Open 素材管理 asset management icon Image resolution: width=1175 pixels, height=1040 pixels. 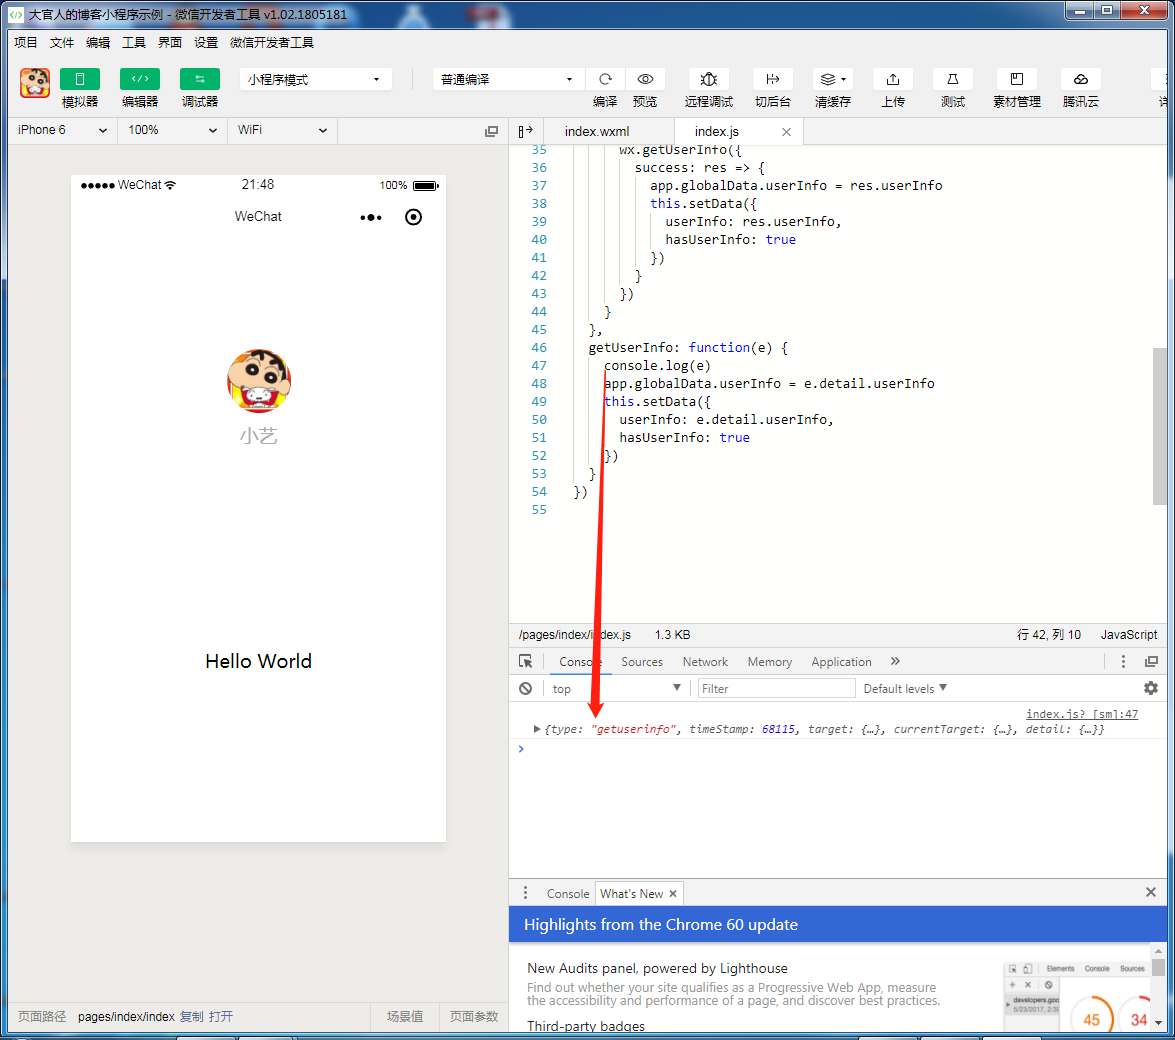click(1017, 79)
